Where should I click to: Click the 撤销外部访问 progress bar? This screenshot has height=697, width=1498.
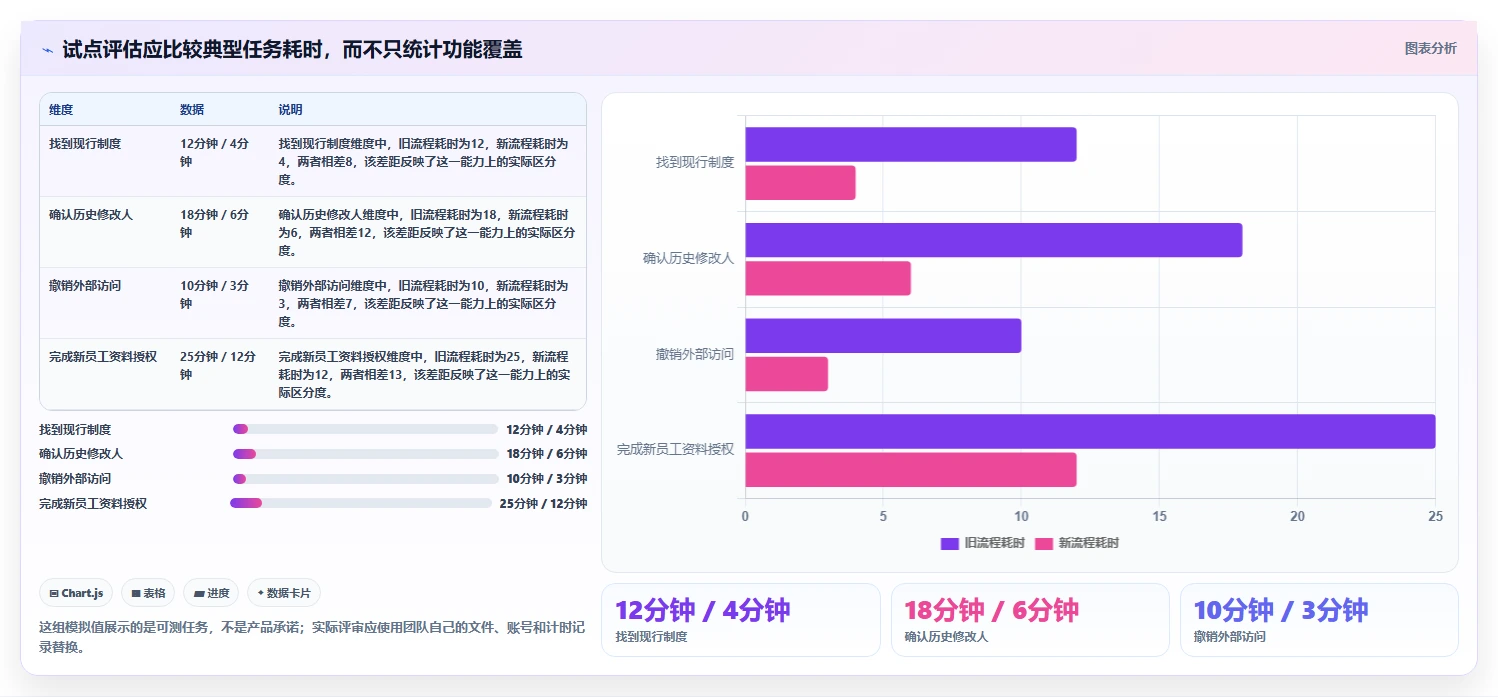pos(365,479)
